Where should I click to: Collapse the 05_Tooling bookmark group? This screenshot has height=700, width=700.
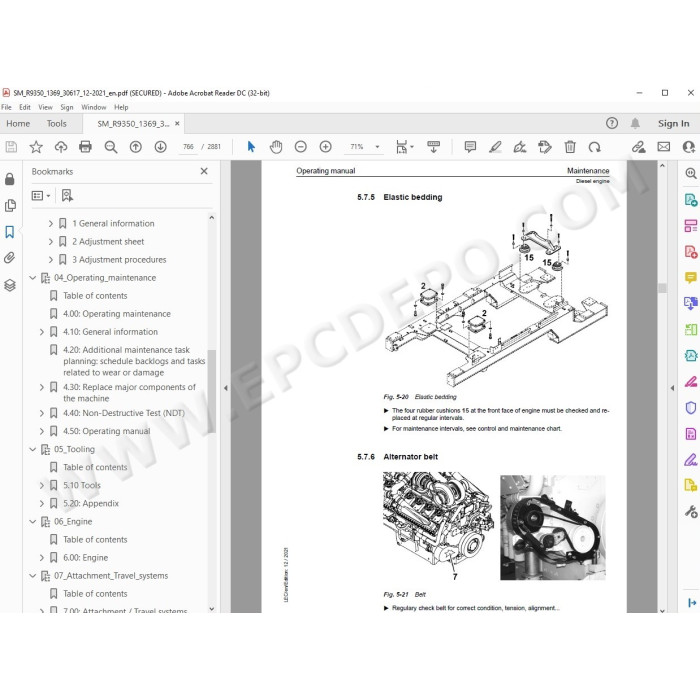33,449
